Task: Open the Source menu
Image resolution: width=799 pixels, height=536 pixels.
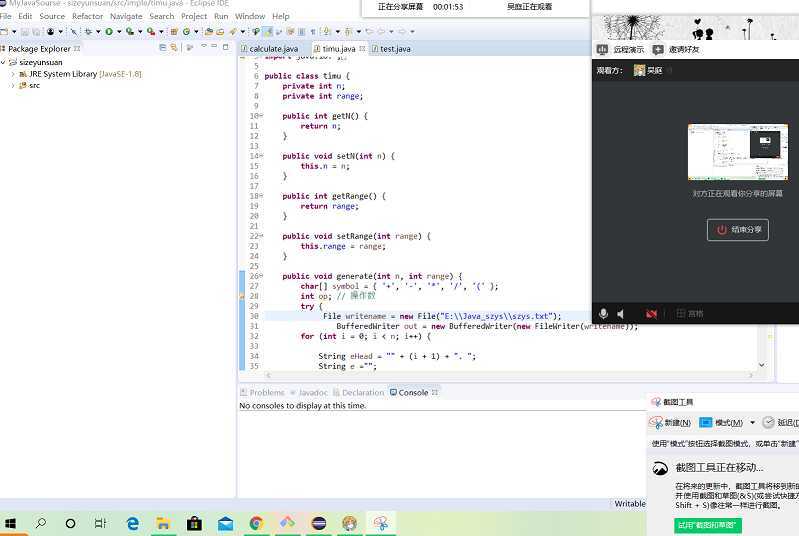Action: point(52,16)
